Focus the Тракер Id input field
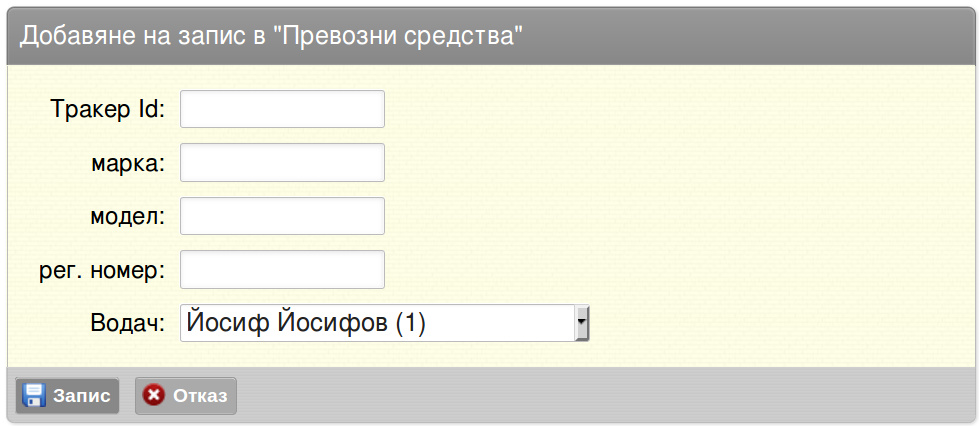Viewport: 979px width, 426px height. pos(282,109)
